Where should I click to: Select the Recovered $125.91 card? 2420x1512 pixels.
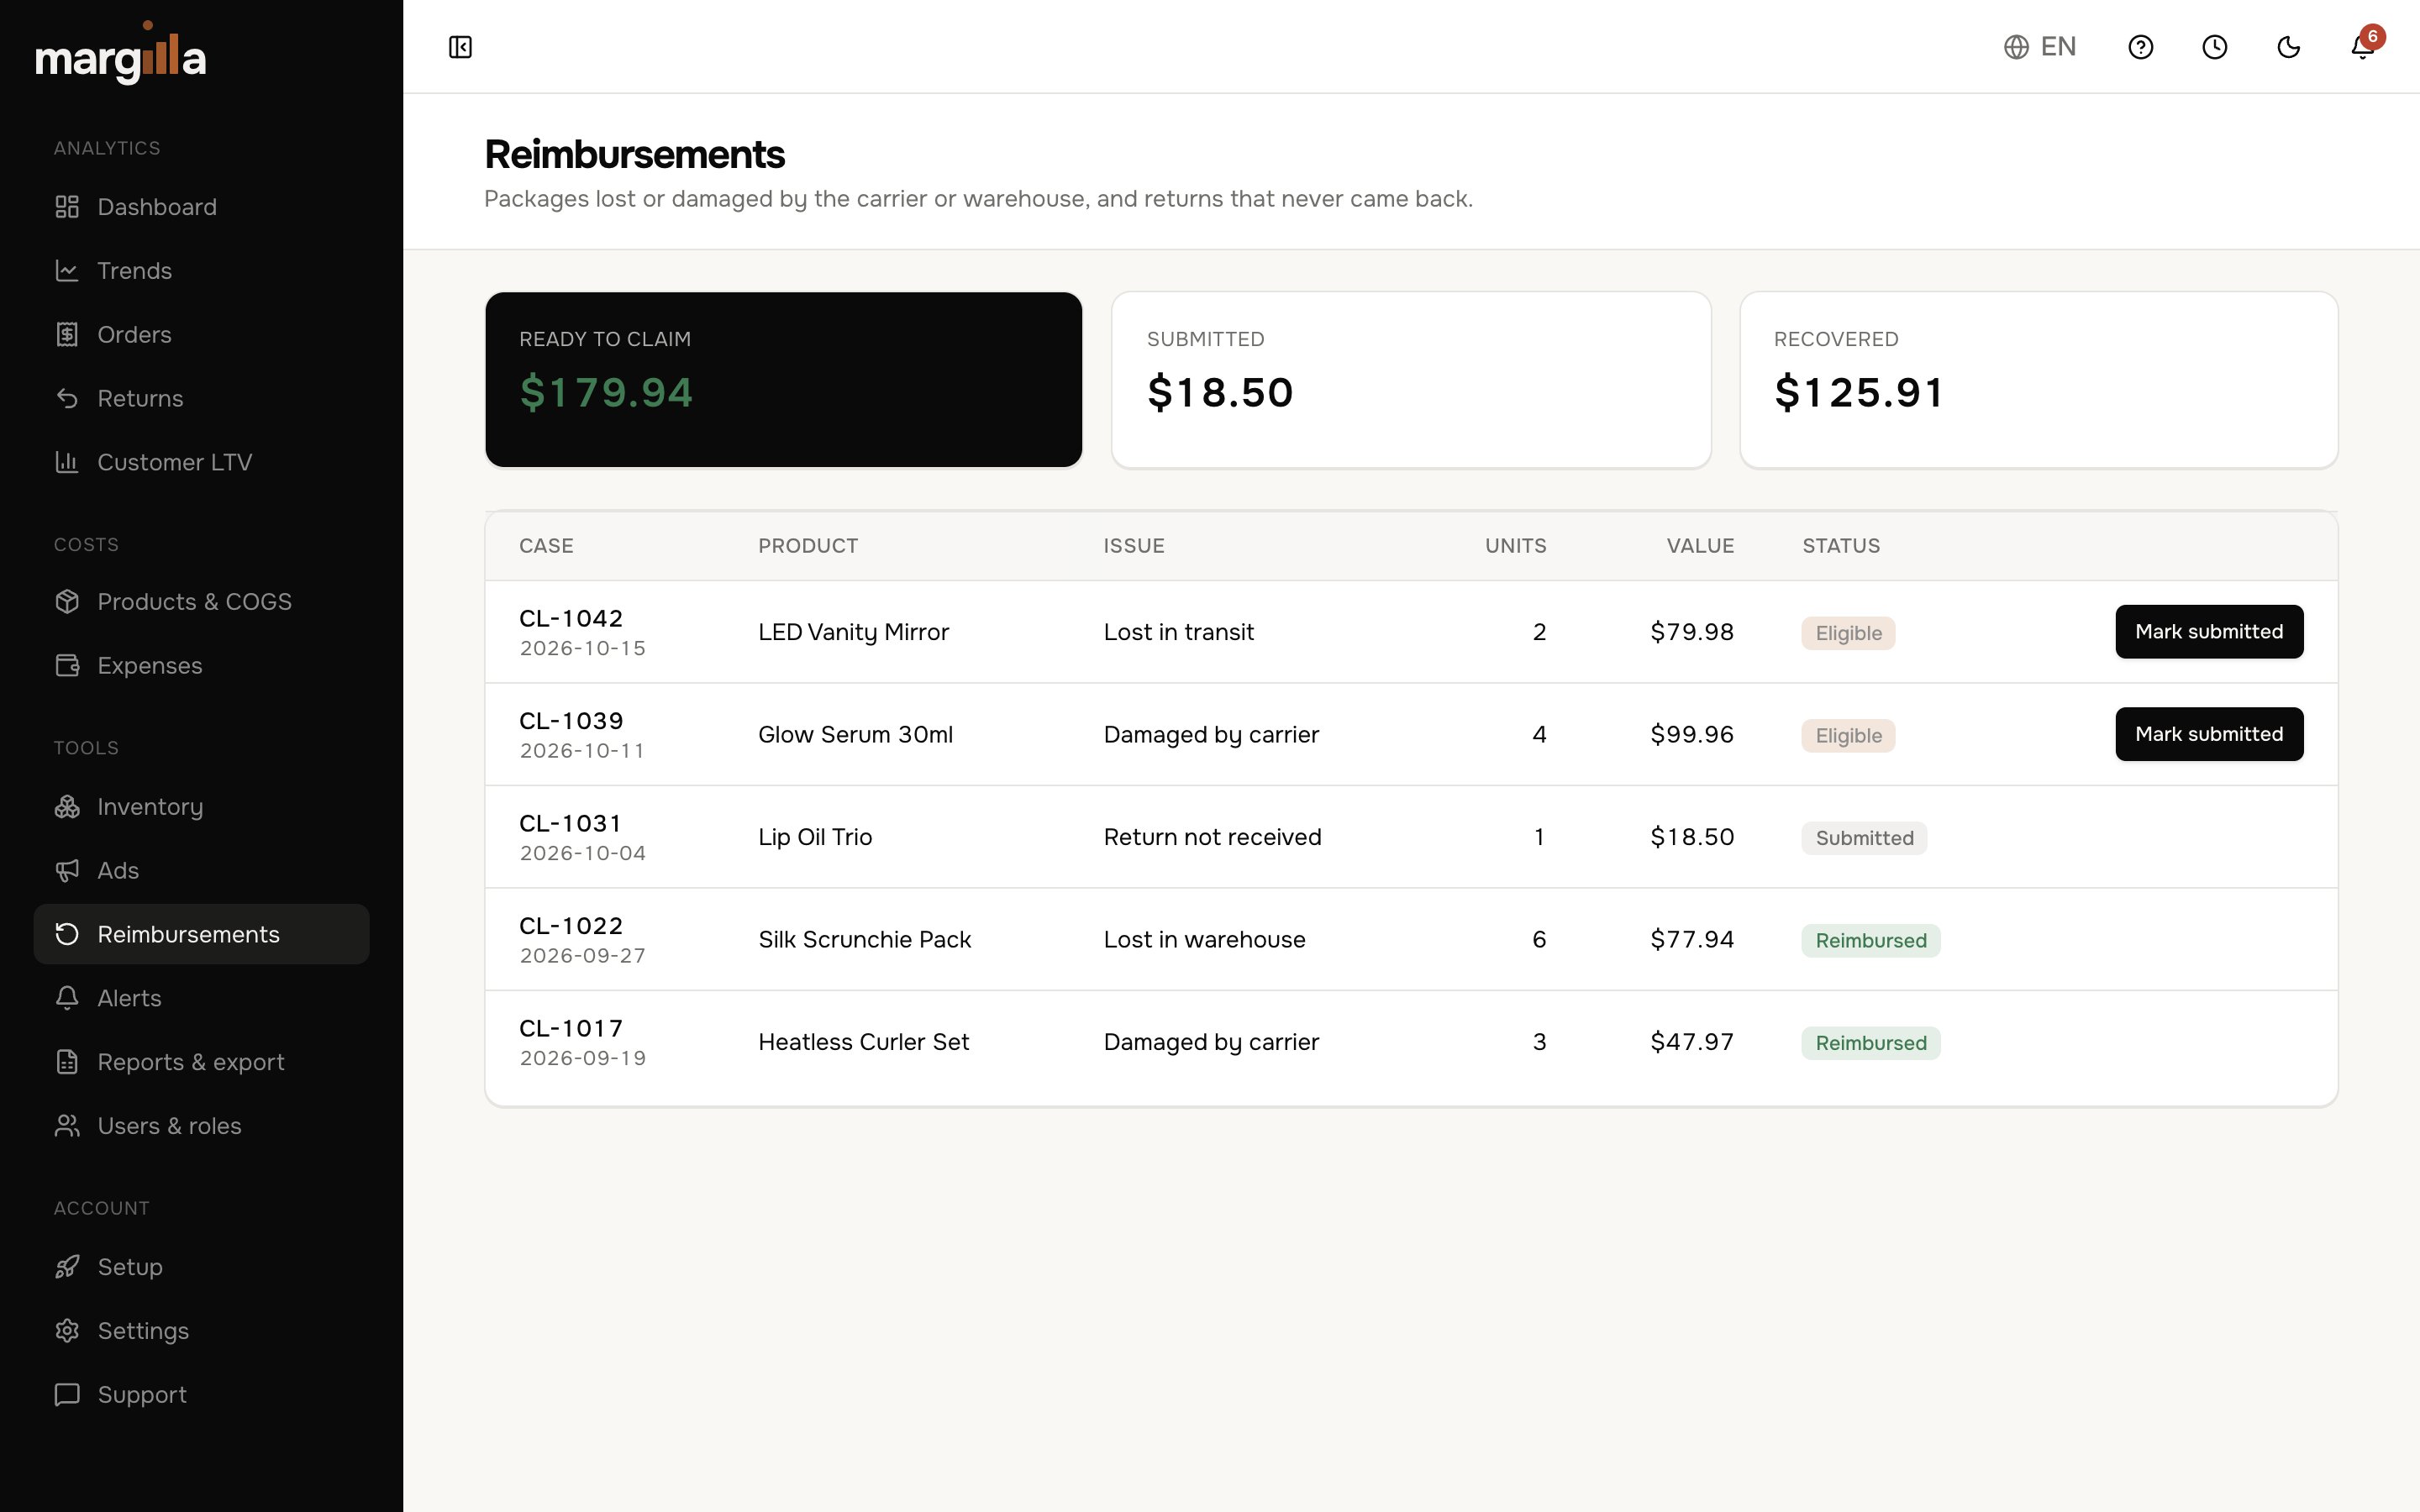coord(2038,380)
